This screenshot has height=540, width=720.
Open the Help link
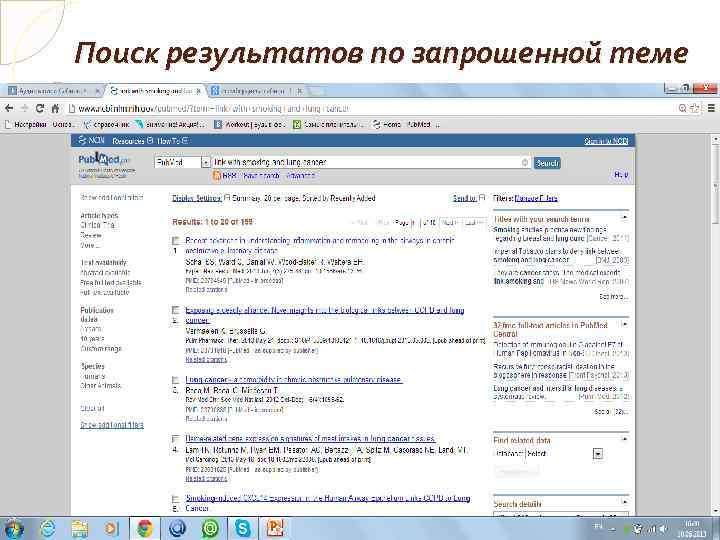[621, 175]
